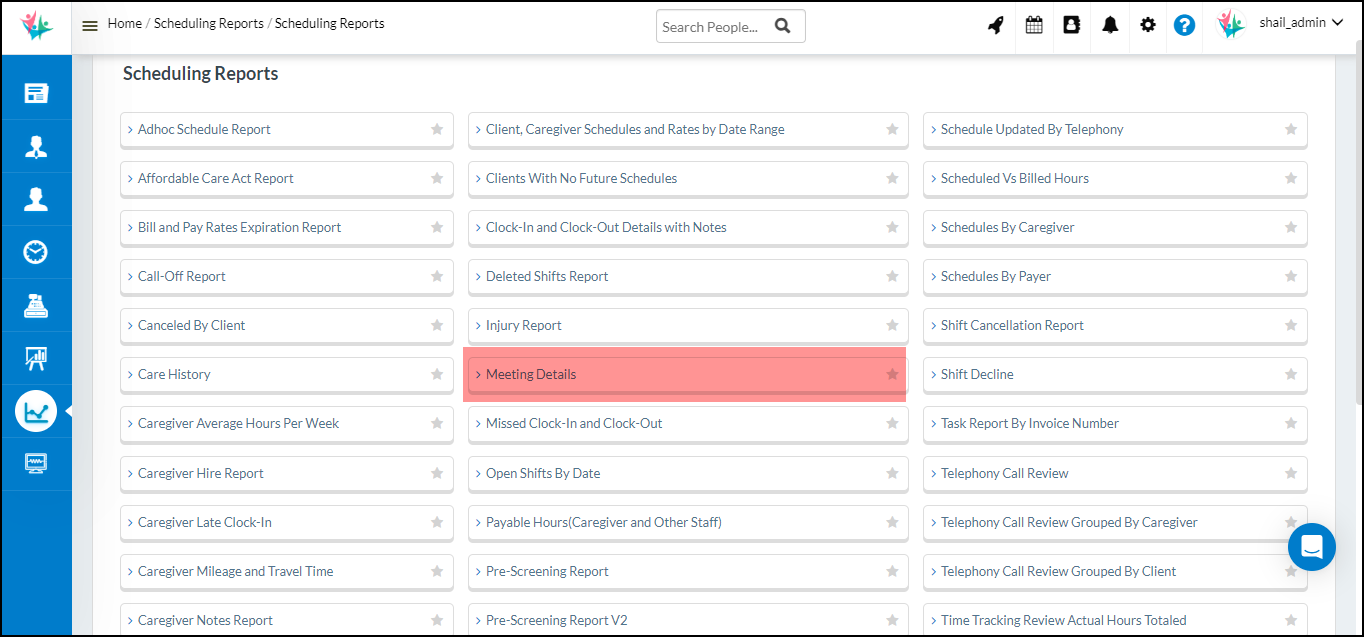Viewport: 1364px width, 637px height.
Task: Open the blue help icon
Action: [x=1184, y=23]
